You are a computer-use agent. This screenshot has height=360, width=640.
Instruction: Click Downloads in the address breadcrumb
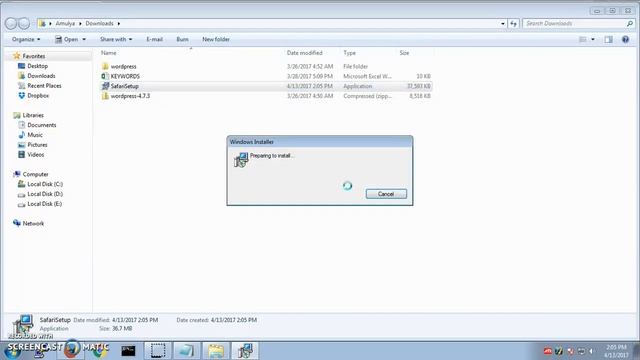pyautogui.click(x=99, y=24)
